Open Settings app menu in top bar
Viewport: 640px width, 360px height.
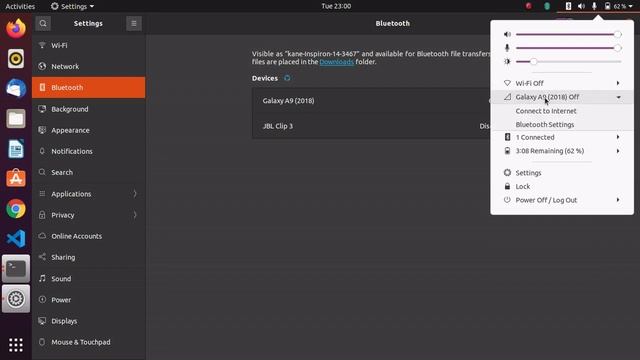[x=72, y=6]
